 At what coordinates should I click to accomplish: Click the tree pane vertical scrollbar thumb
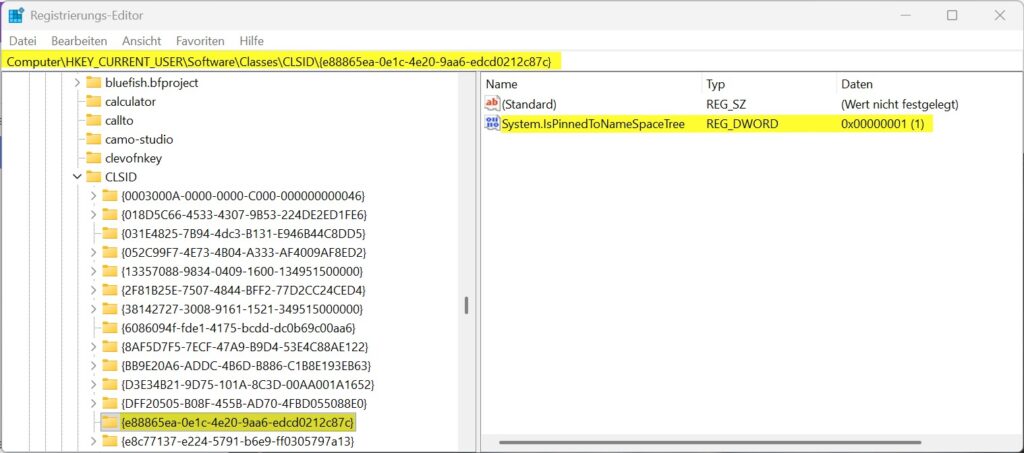click(x=466, y=305)
